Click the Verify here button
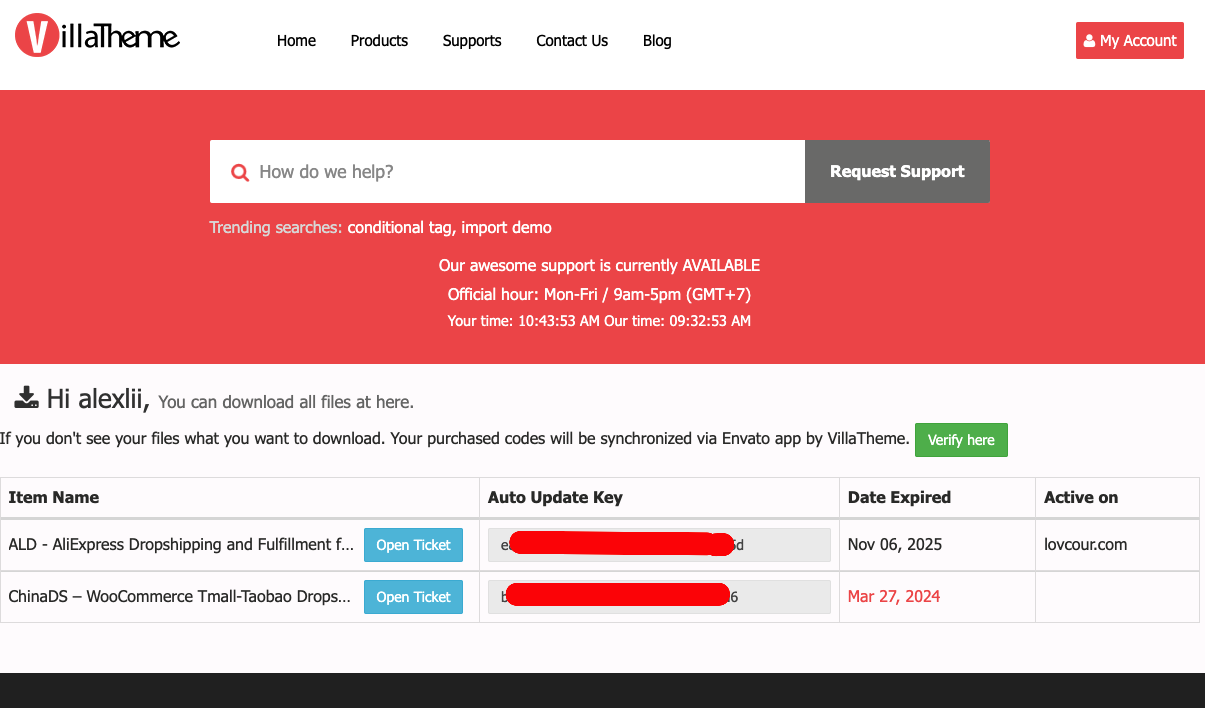Viewport: 1205px width, 708px height. [961, 440]
